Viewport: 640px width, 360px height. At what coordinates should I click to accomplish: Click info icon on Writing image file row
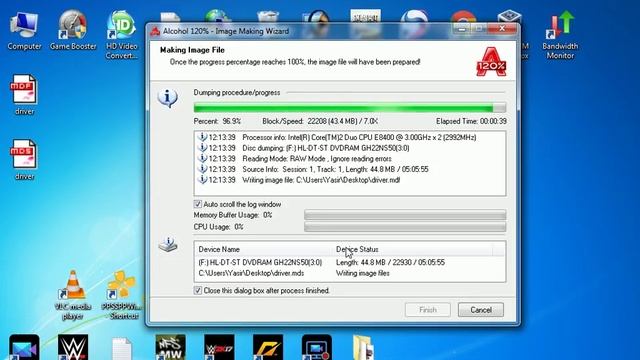pos(202,180)
